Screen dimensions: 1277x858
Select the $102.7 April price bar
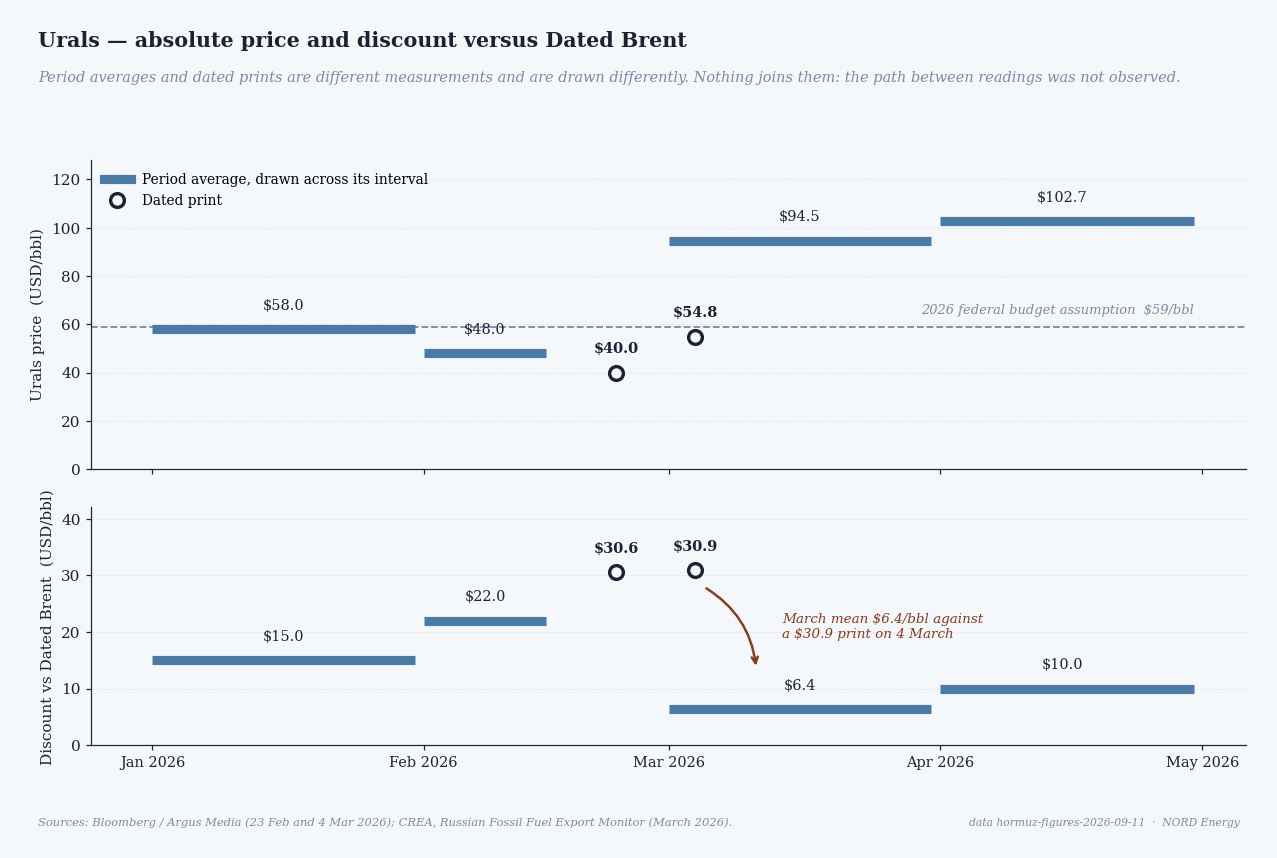click(1067, 221)
